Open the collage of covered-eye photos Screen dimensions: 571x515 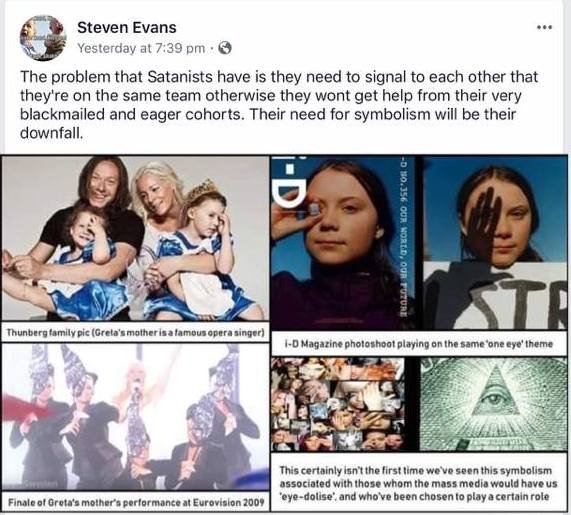click(338, 404)
